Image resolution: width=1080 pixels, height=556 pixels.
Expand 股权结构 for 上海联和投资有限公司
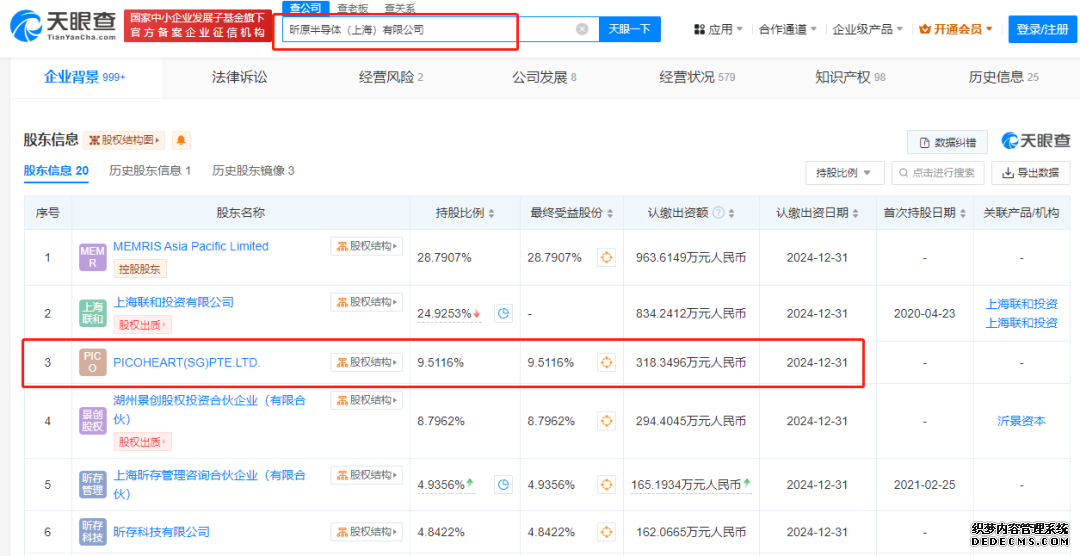(366, 302)
